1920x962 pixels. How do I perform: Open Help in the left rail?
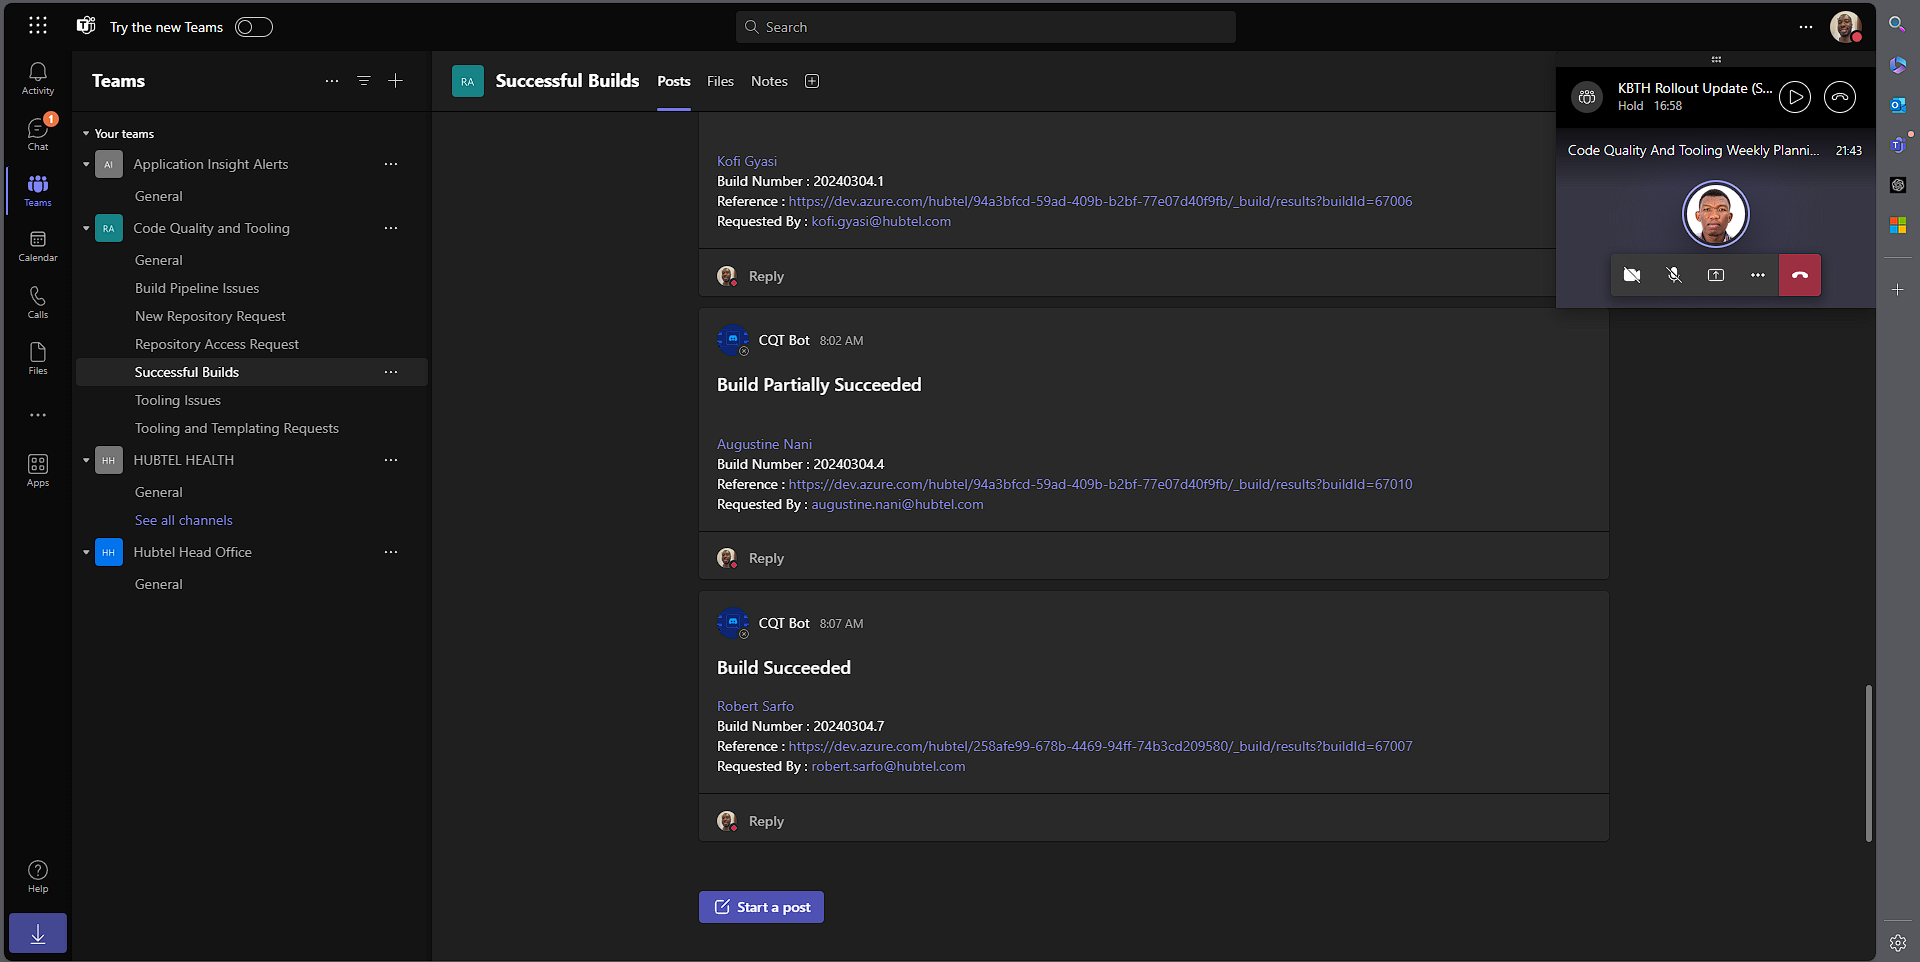tap(38, 876)
